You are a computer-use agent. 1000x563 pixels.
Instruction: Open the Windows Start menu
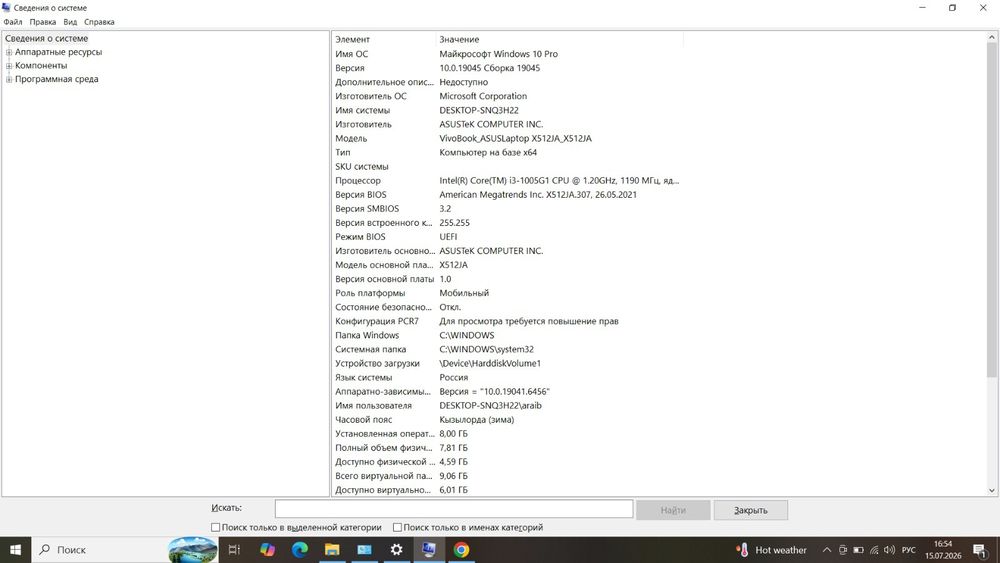click(15, 550)
